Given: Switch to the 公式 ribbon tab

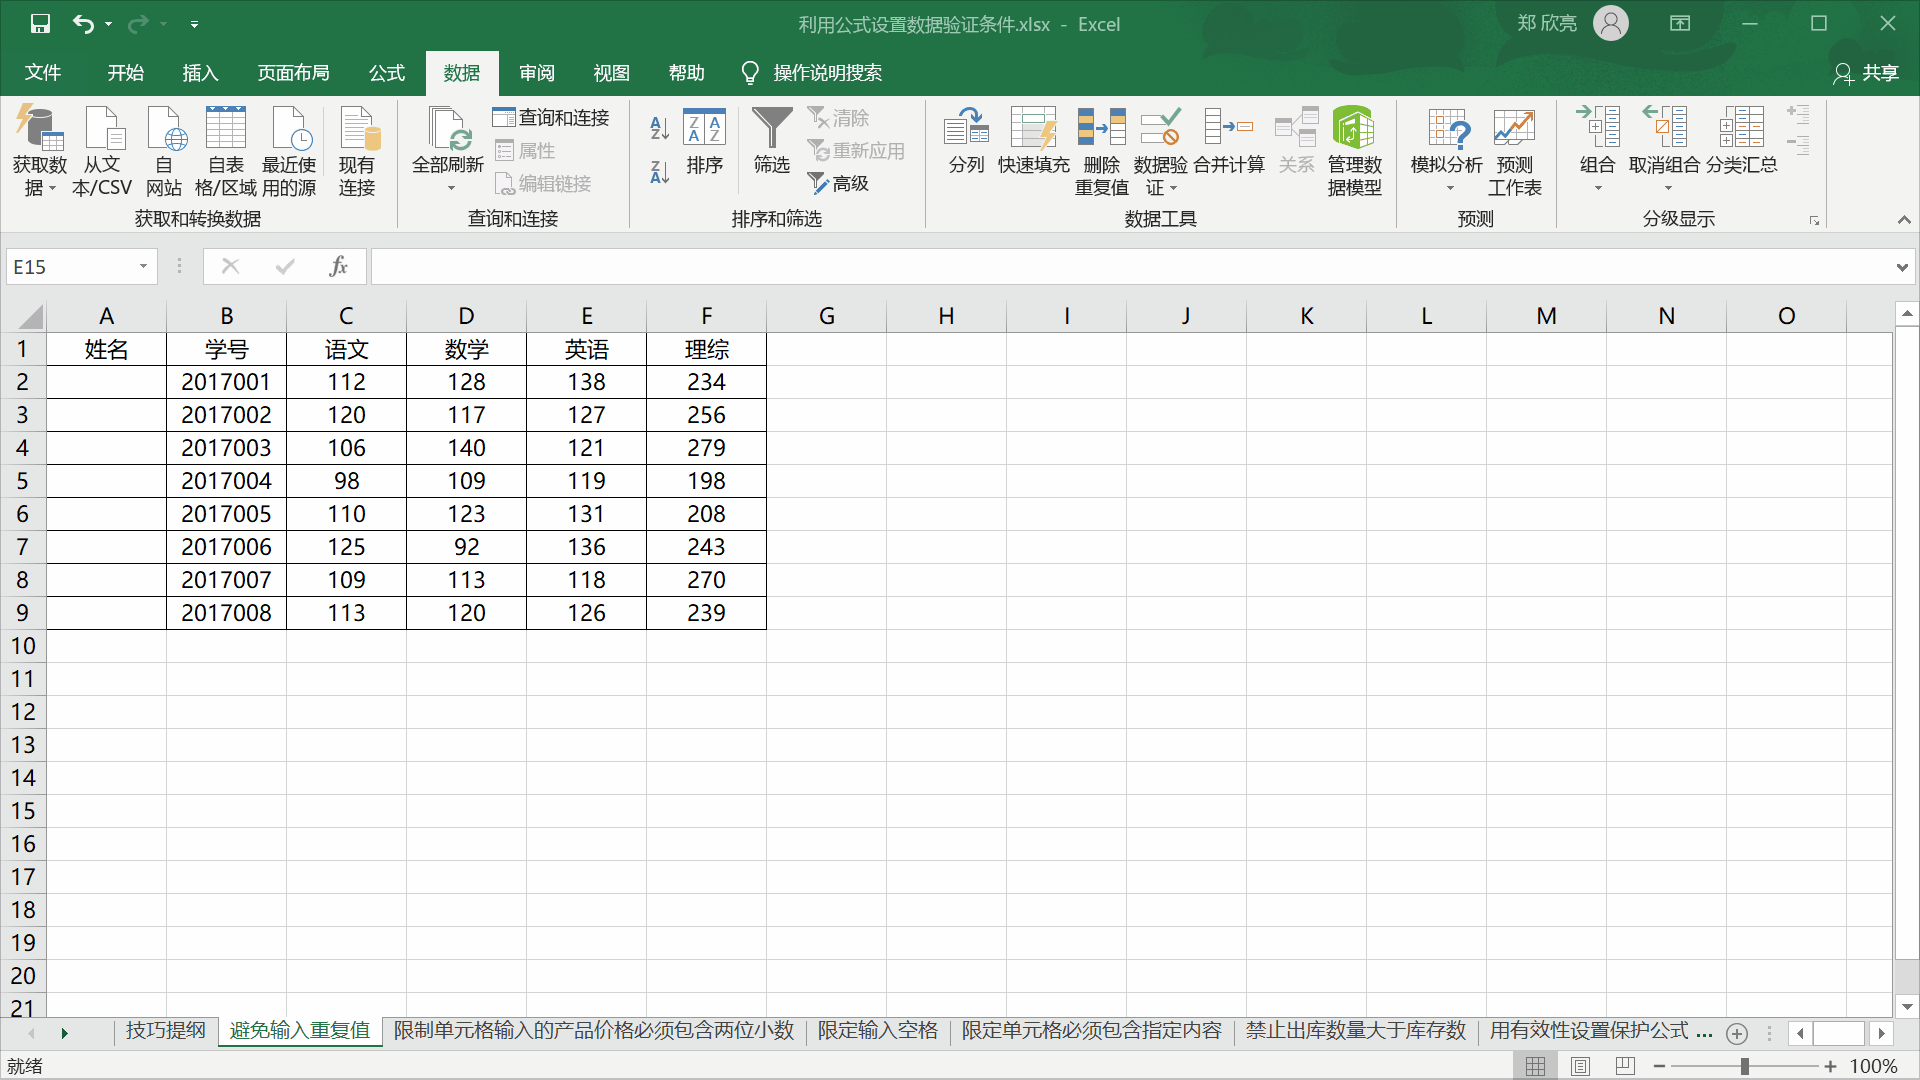Looking at the screenshot, I should tap(386, 72).
